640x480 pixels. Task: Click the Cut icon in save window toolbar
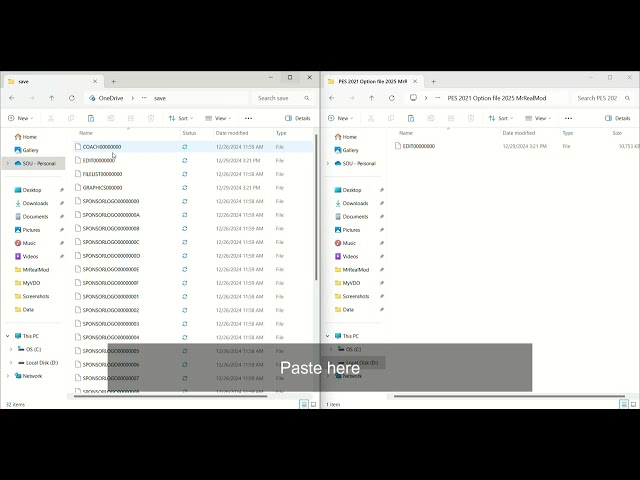(x=51, y=118)
